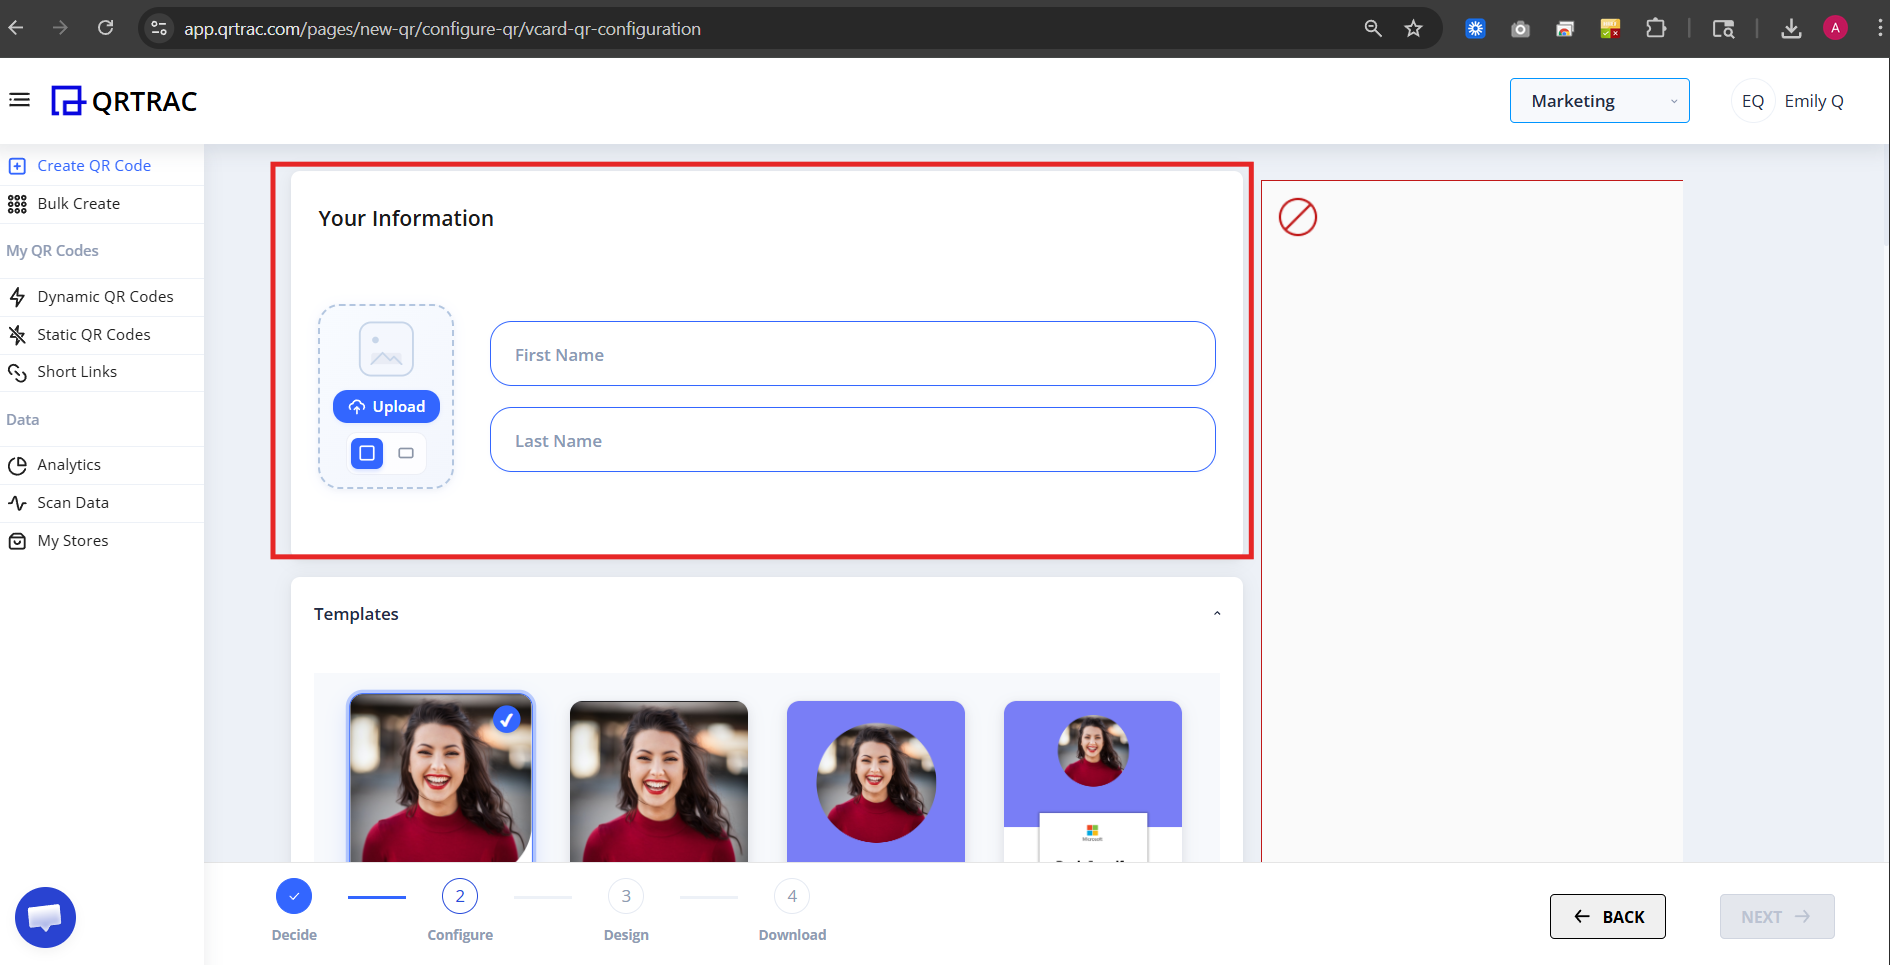Select Dynamic QR Codes in the sidebar

pos(105,296)
